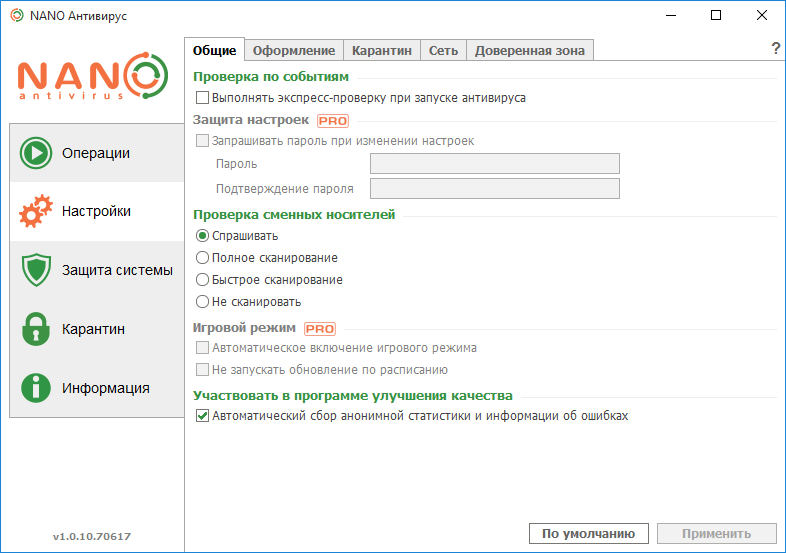Click Участвовать в программе улучшения качества heading
786x553 pixels.
click(x=353, y=396)
